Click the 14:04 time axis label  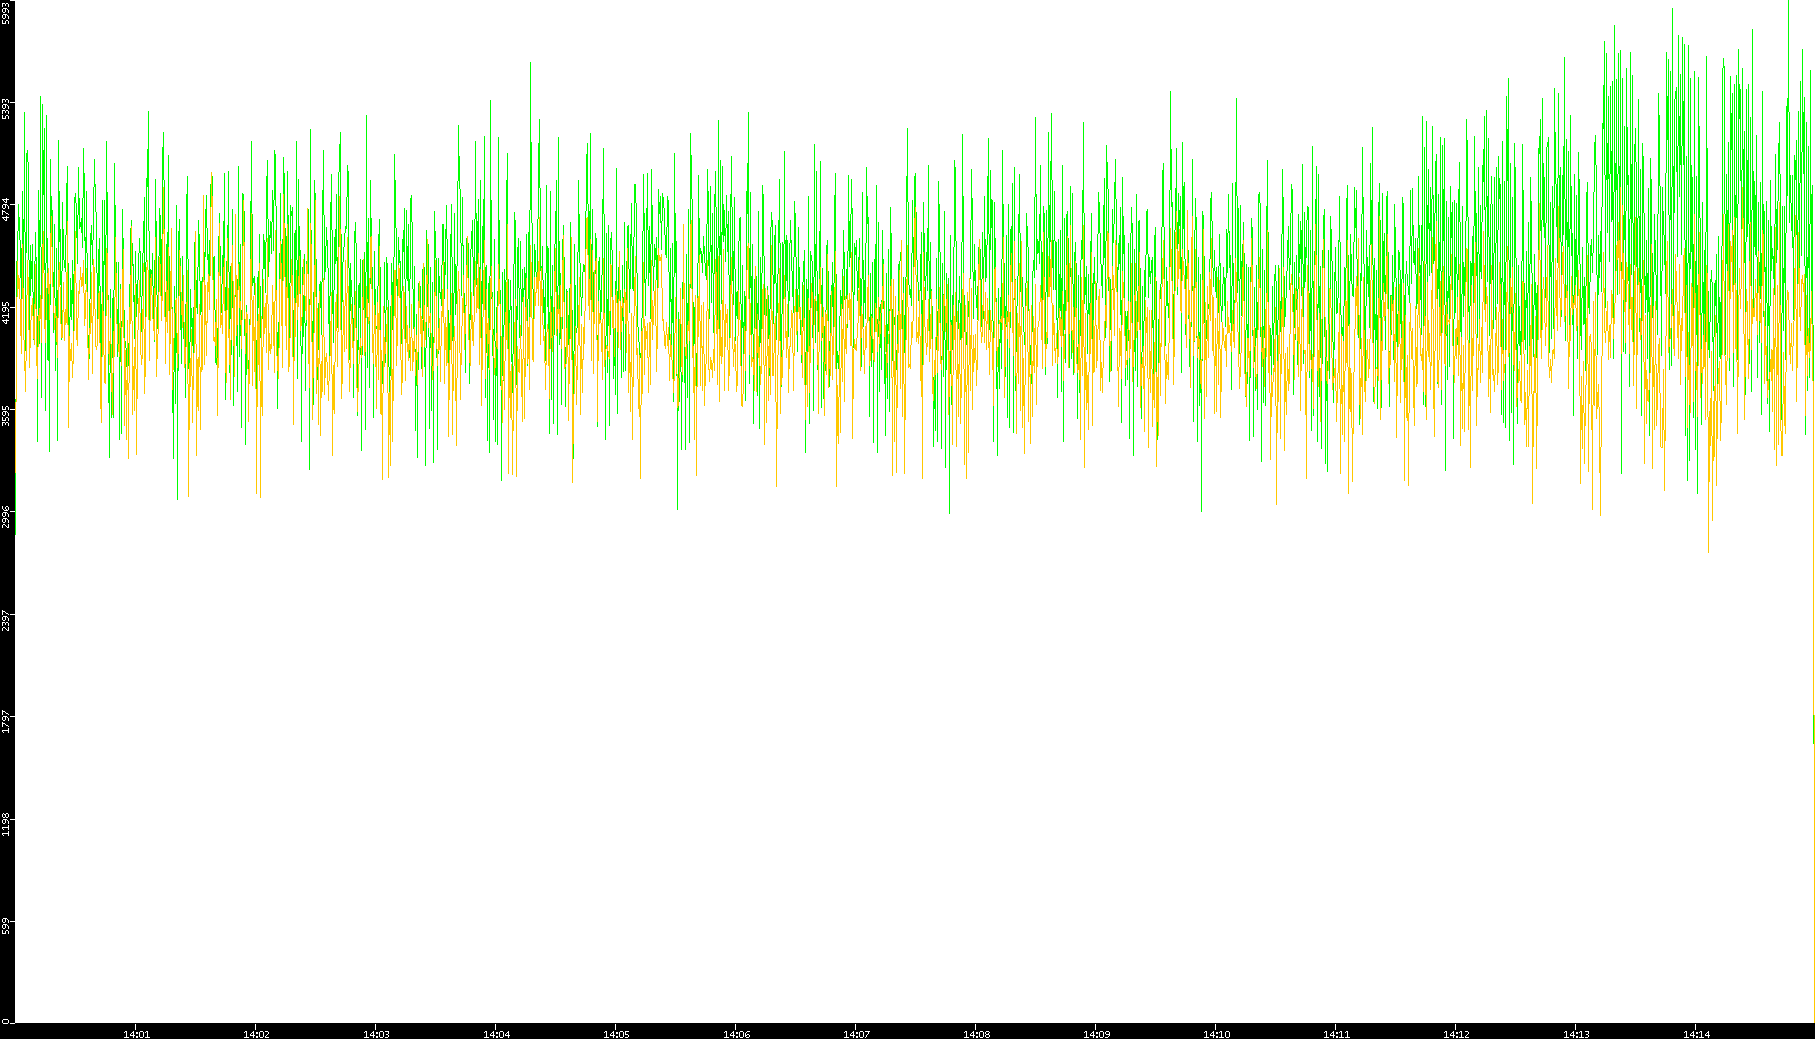496,1034
